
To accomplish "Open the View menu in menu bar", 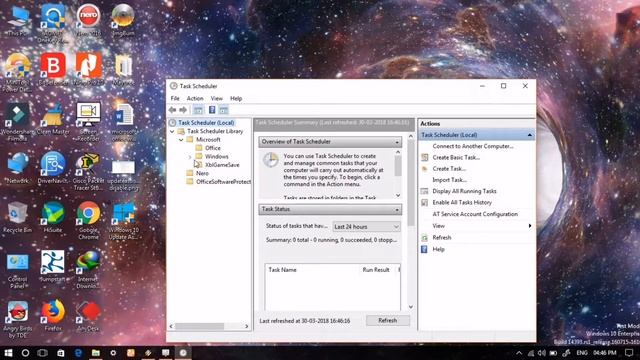I will (217, 98).
